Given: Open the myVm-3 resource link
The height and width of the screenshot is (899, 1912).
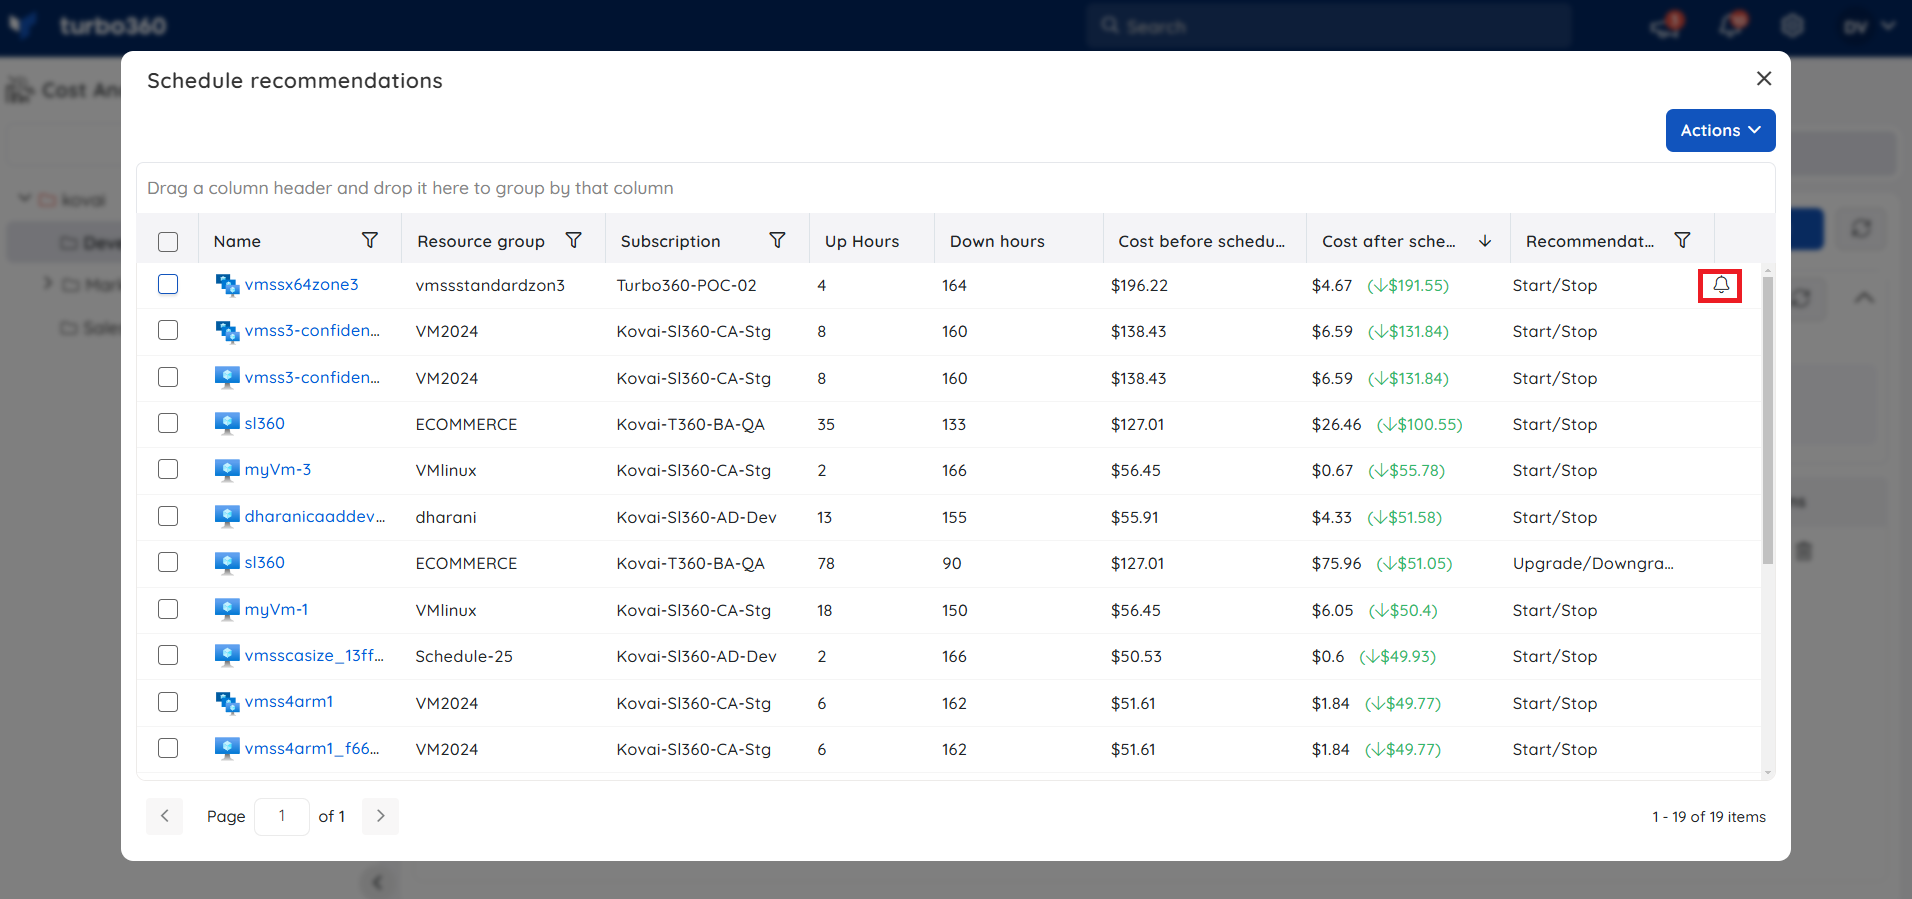Looking at the screenshot, I should tap(278, 469).
